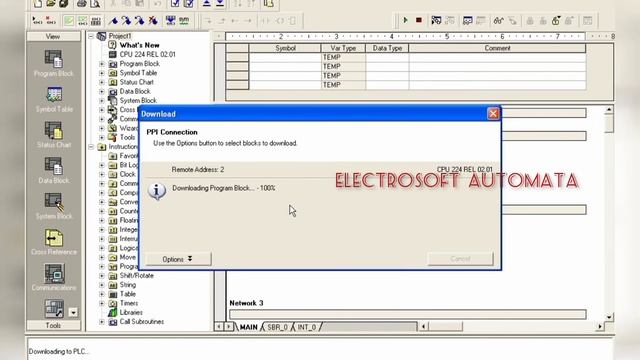Screen dimensions: 640x360
Task: Click the Network 3 comment field
Action: coord(408,314)
